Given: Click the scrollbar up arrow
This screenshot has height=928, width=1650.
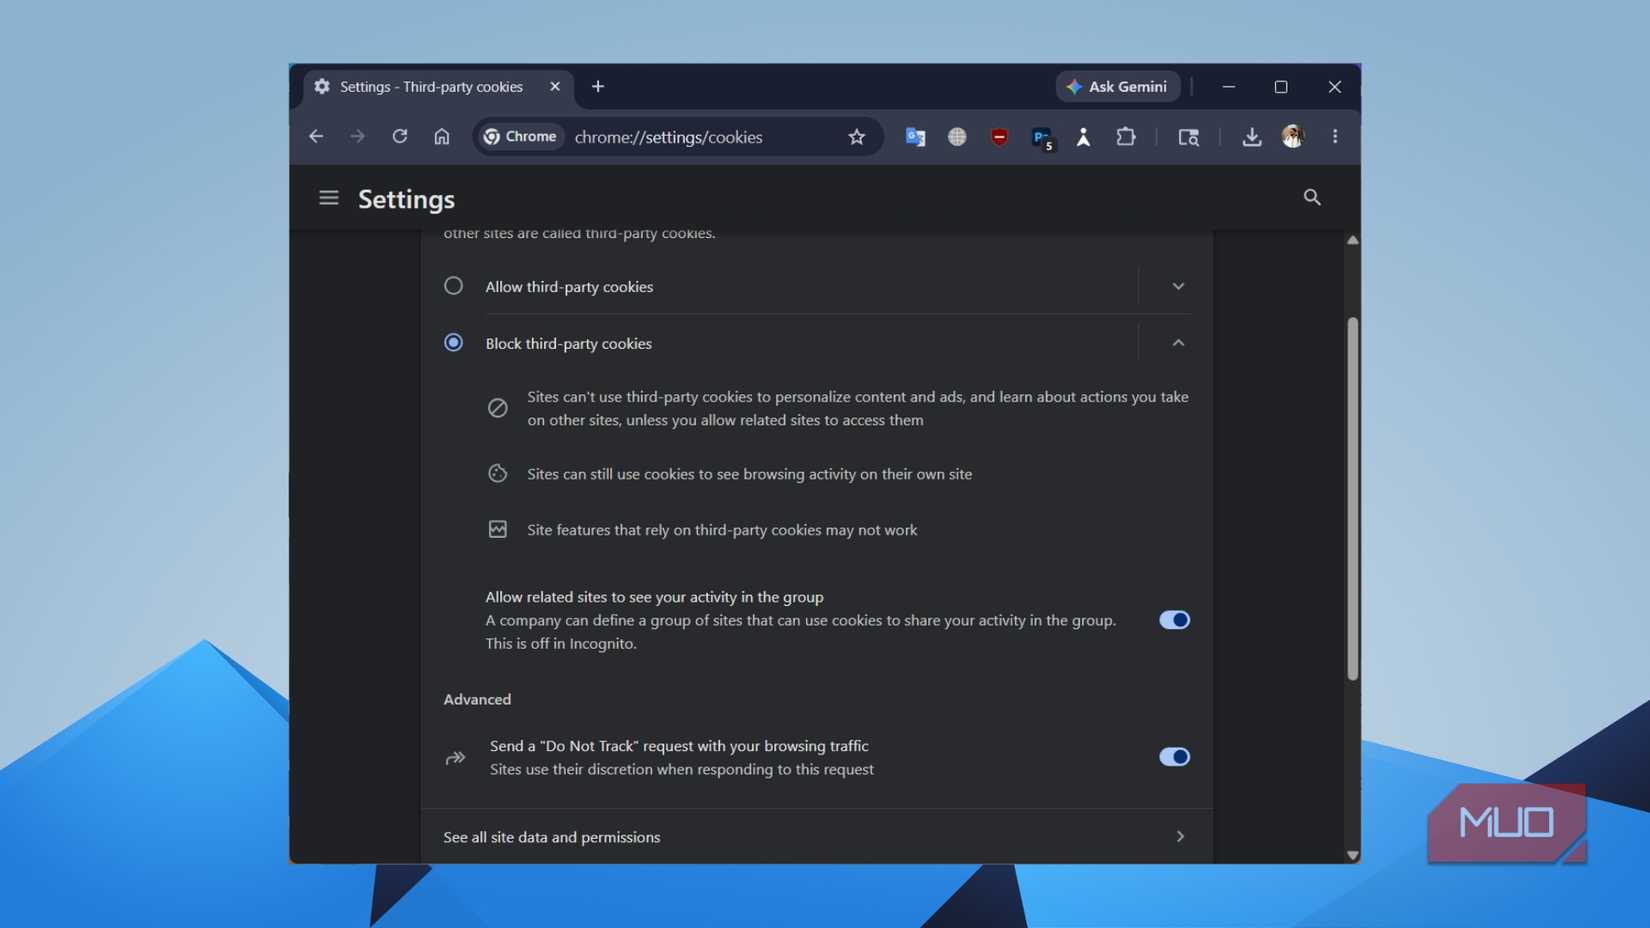Looking at the screenshot, I should (x=1352, y=240).
